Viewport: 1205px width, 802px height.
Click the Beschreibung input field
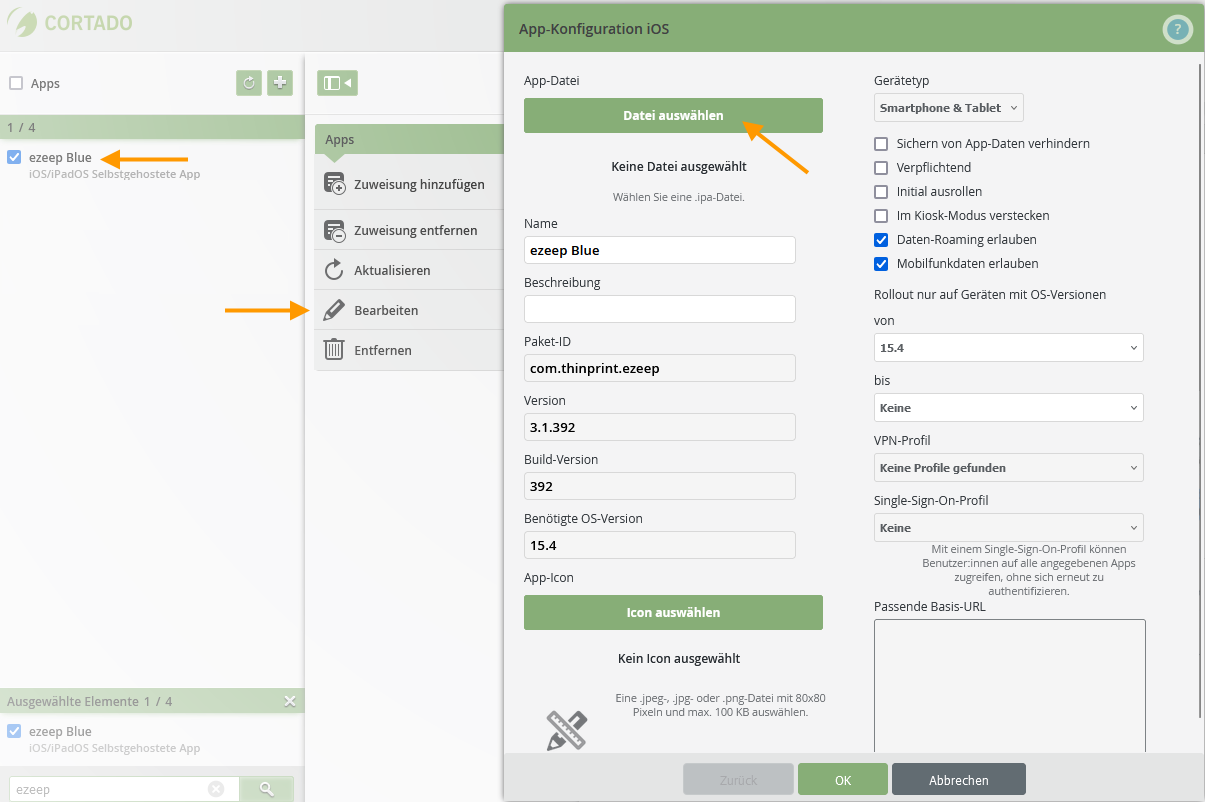click(660, 309)
